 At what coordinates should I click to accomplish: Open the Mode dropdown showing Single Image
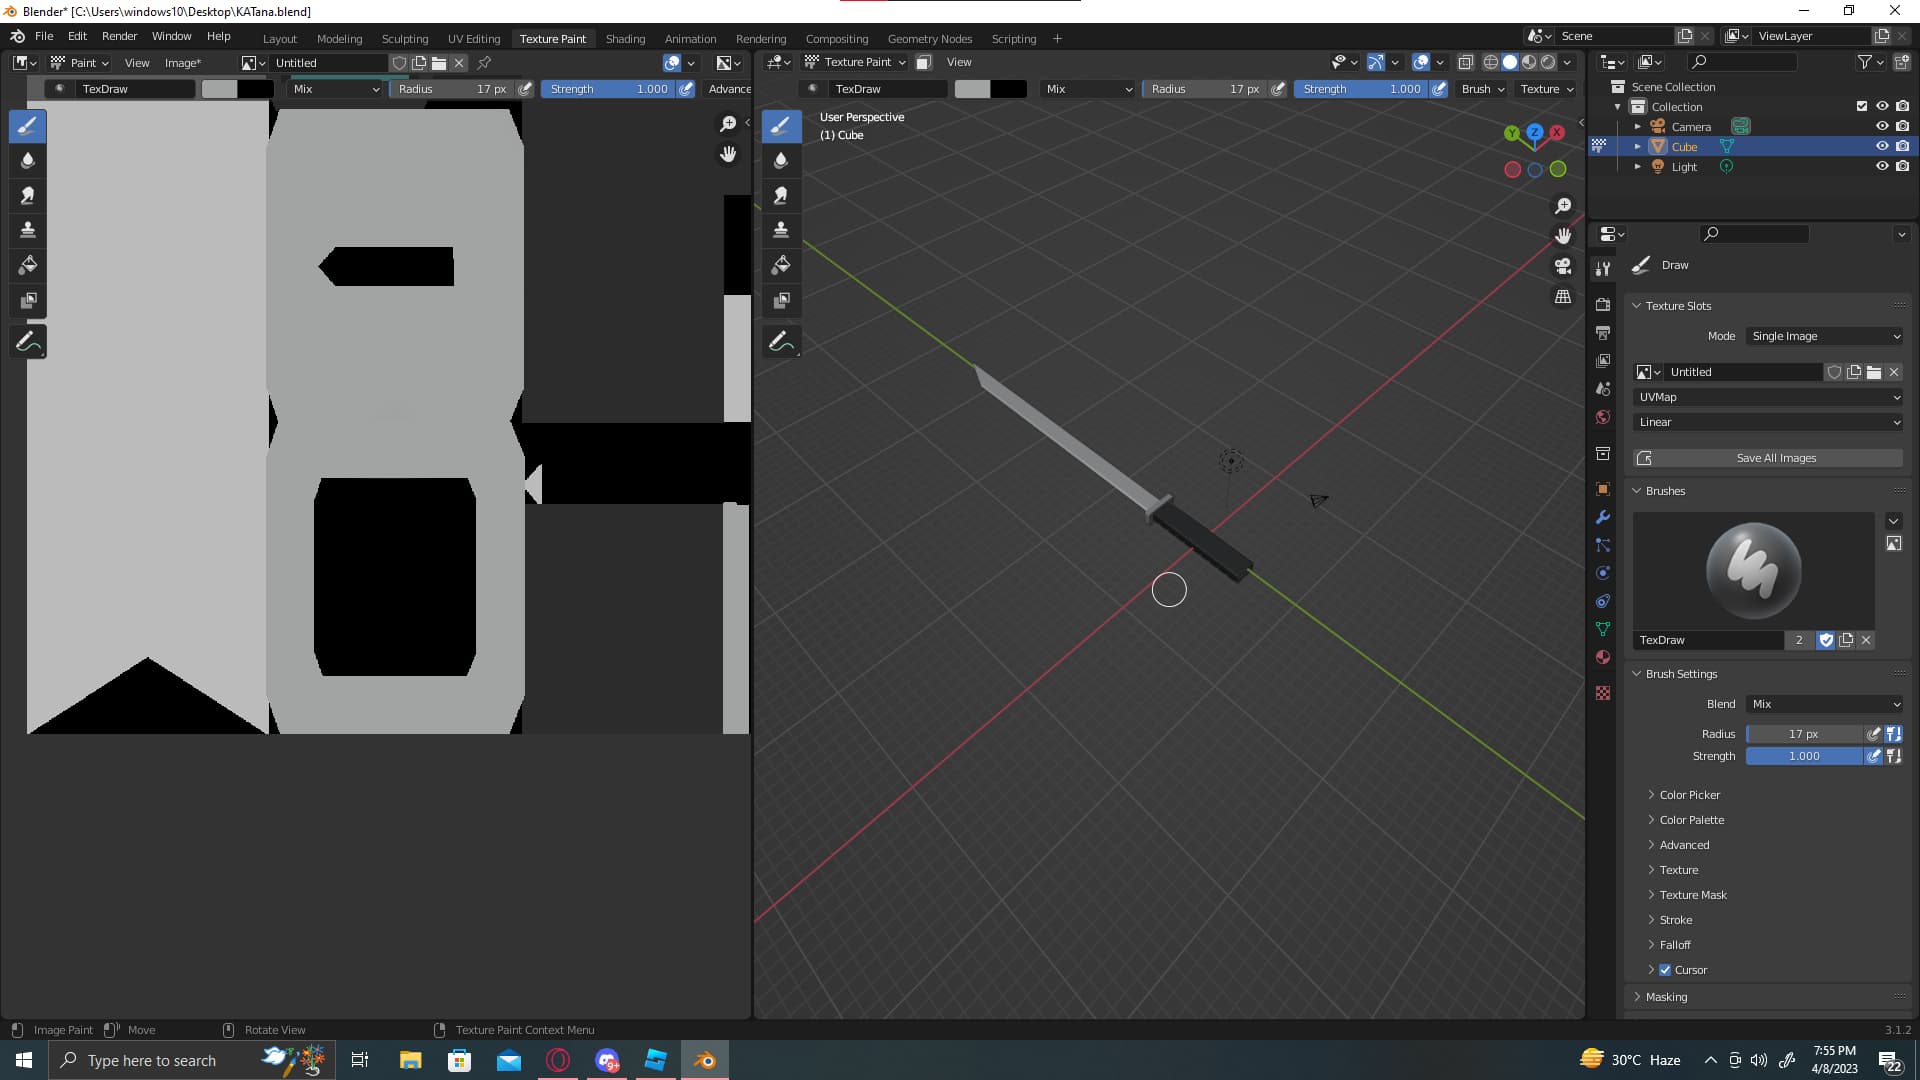[x=1825, y=336]
